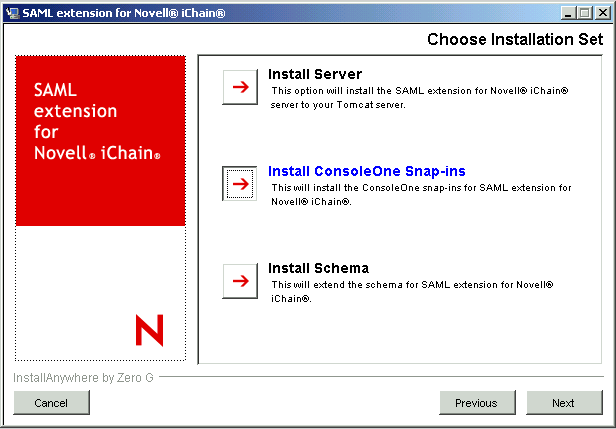Click the red SAML extension banner text

[x=97, y=121]
